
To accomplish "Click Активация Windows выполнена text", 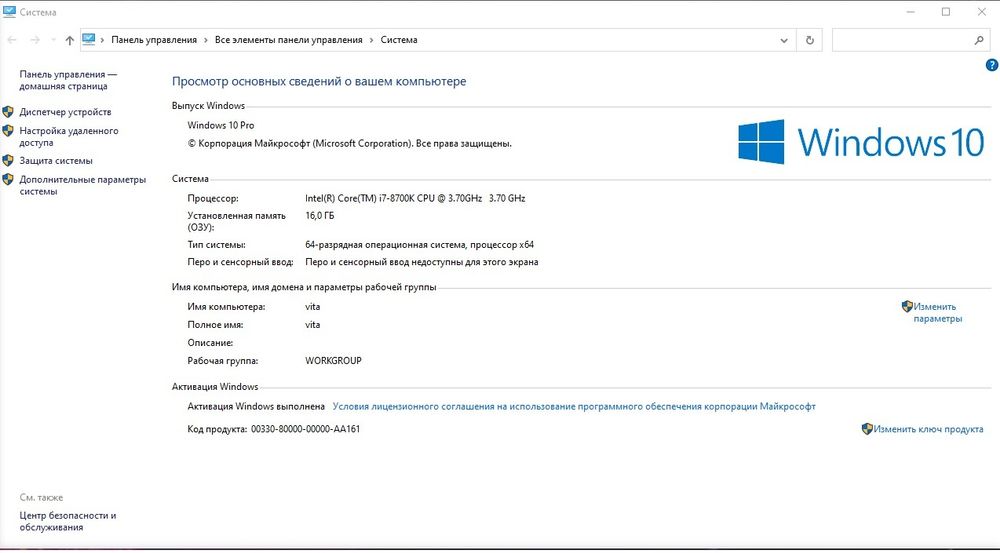I will click(x=256, y=406).
